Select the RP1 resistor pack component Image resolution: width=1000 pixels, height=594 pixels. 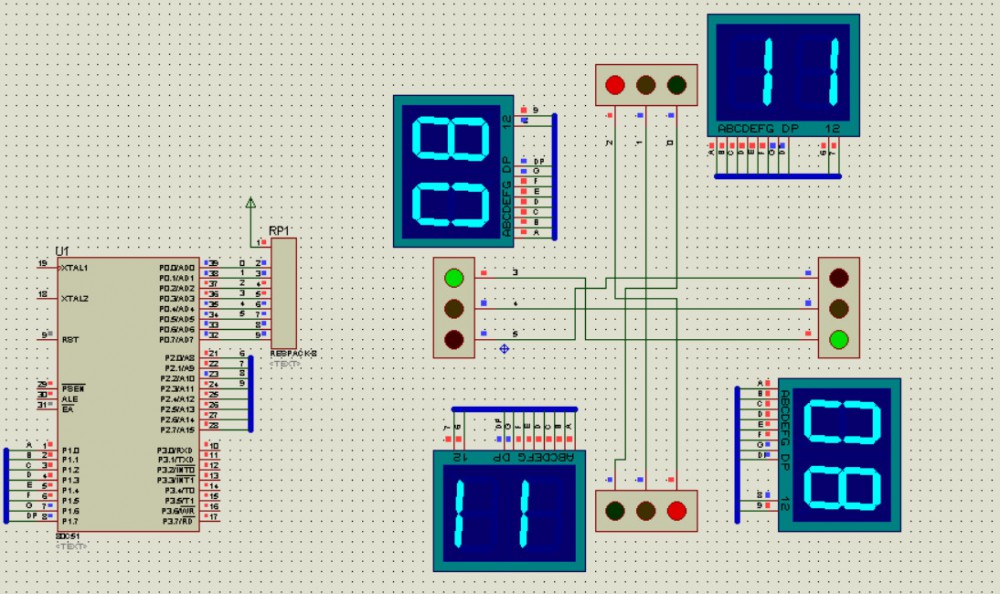tap(284, 293)
